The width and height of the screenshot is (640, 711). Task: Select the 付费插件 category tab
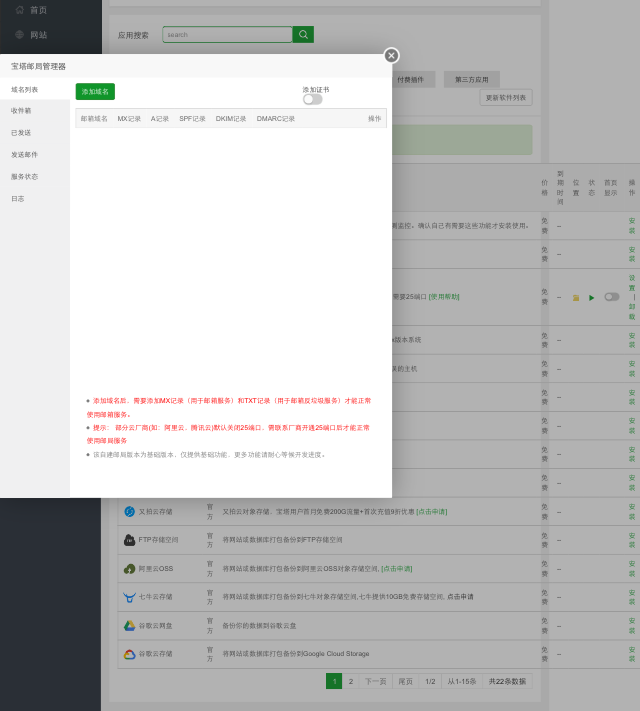[x=410, y=79]
